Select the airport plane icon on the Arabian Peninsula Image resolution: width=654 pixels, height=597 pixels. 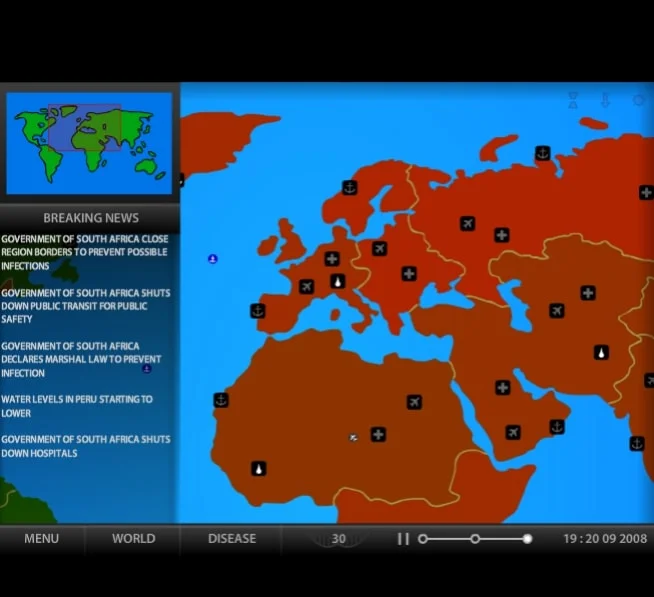[x=513, y=432]
